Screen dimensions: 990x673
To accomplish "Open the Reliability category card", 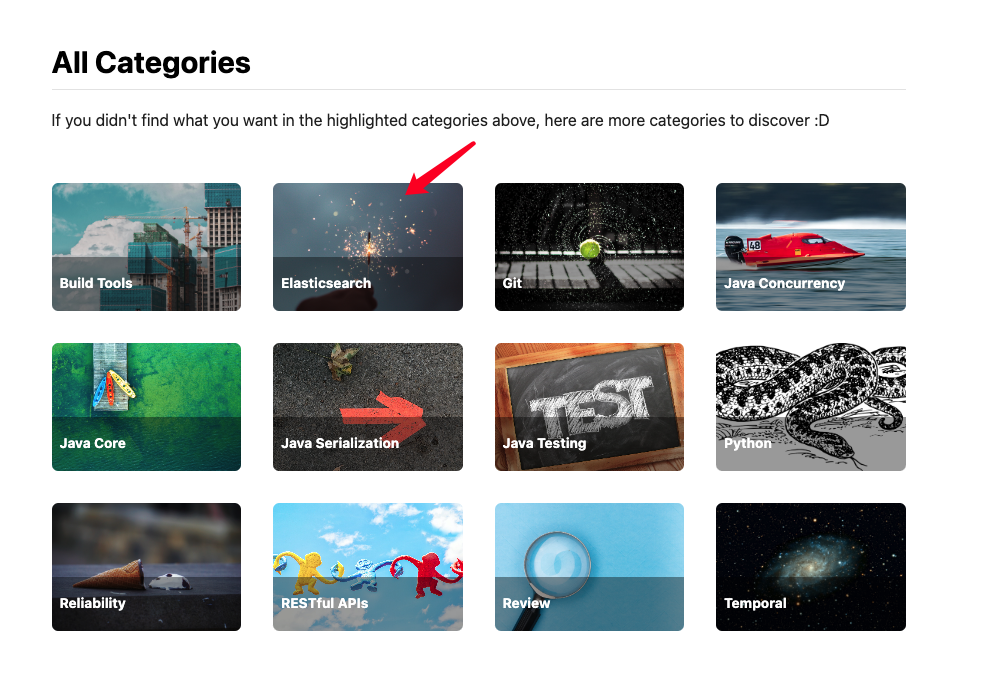I will (146, 567).
